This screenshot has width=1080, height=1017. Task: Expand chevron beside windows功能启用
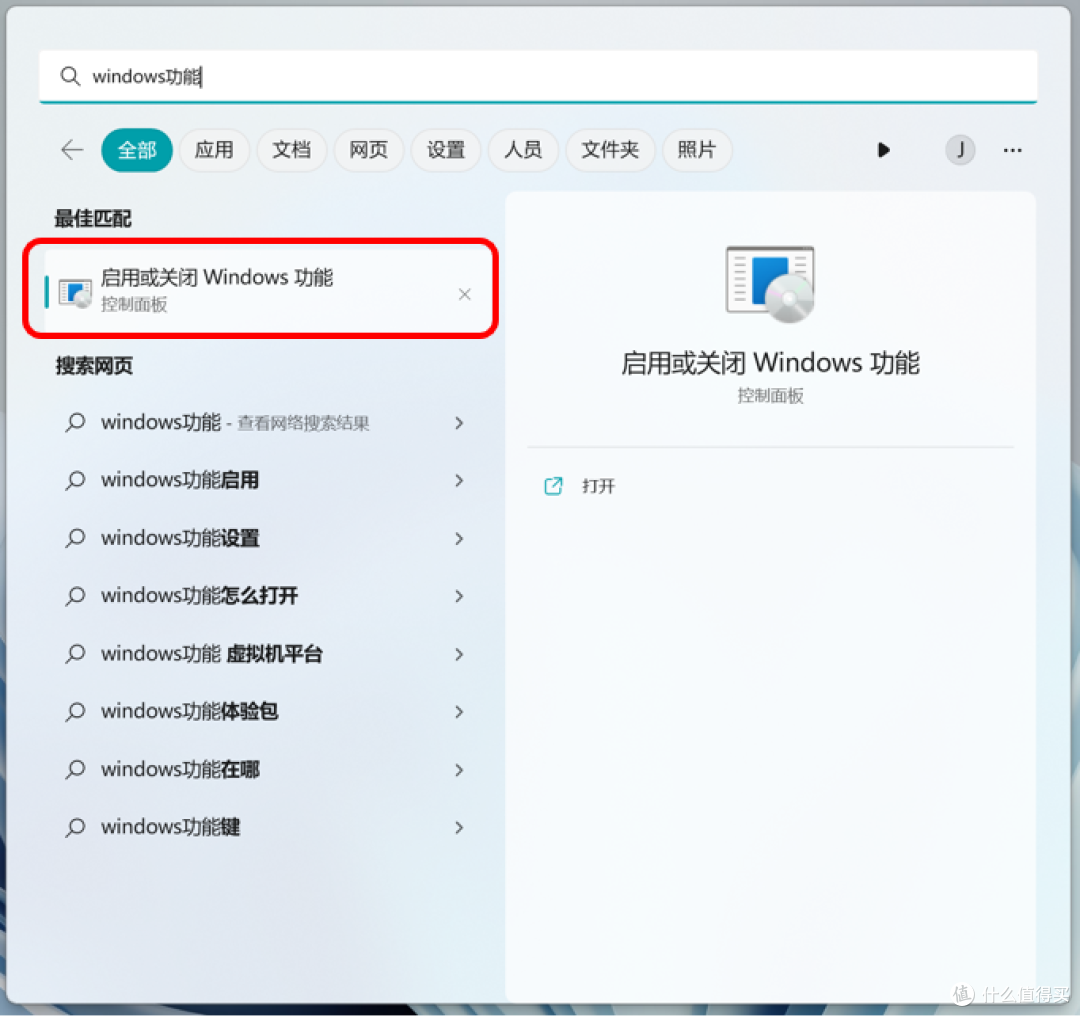click(x=459, y=481)
